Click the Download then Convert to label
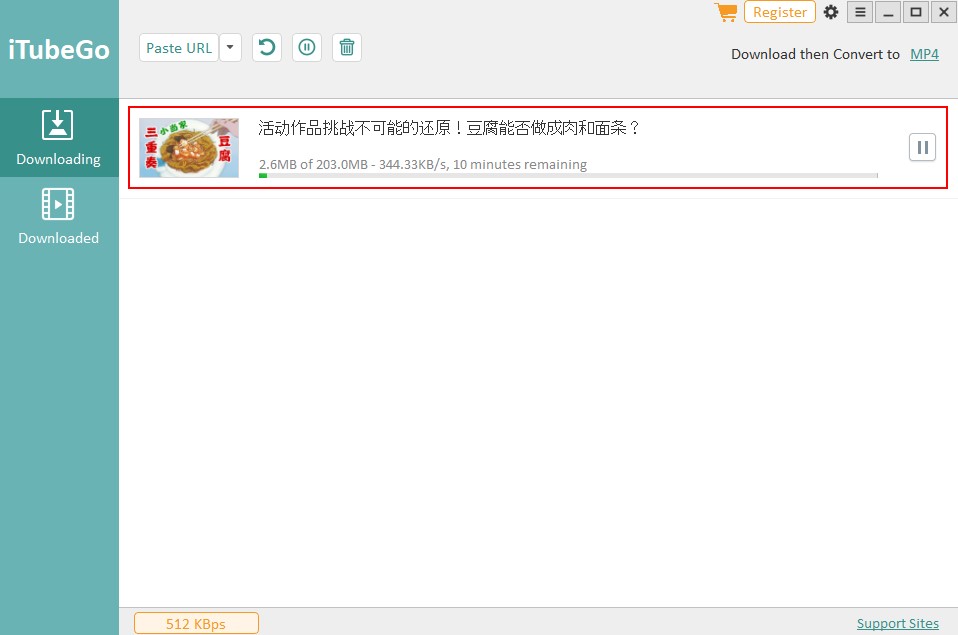 click(815, 54)
